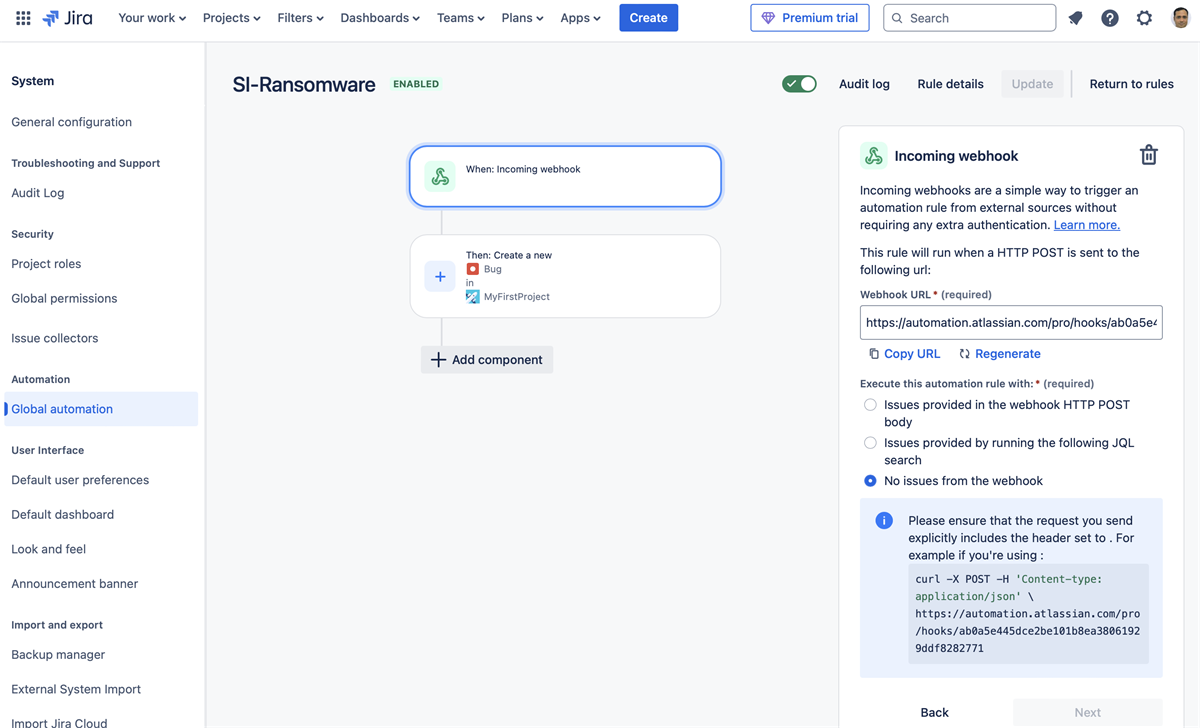1200x728 pixels.
Task: Open Issue collectors in sidebar
Action: click(x=55, y=338)
